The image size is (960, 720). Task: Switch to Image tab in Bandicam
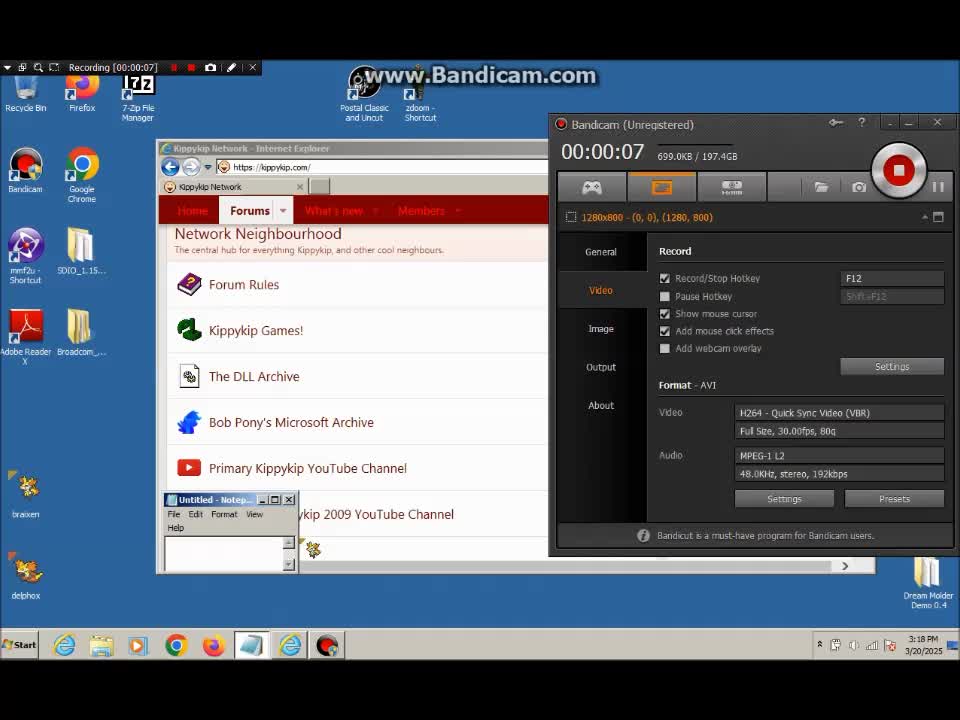[601, 329]
